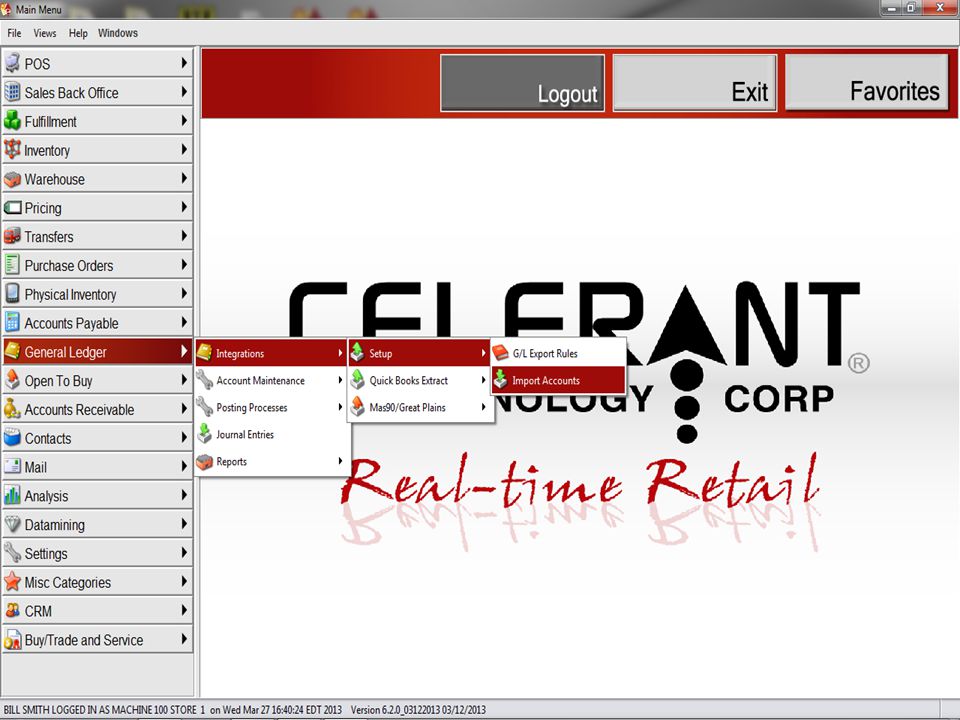The width and height of the screenshot is (960, 720).
Task: Open the Windows menu
Action: 118,33
